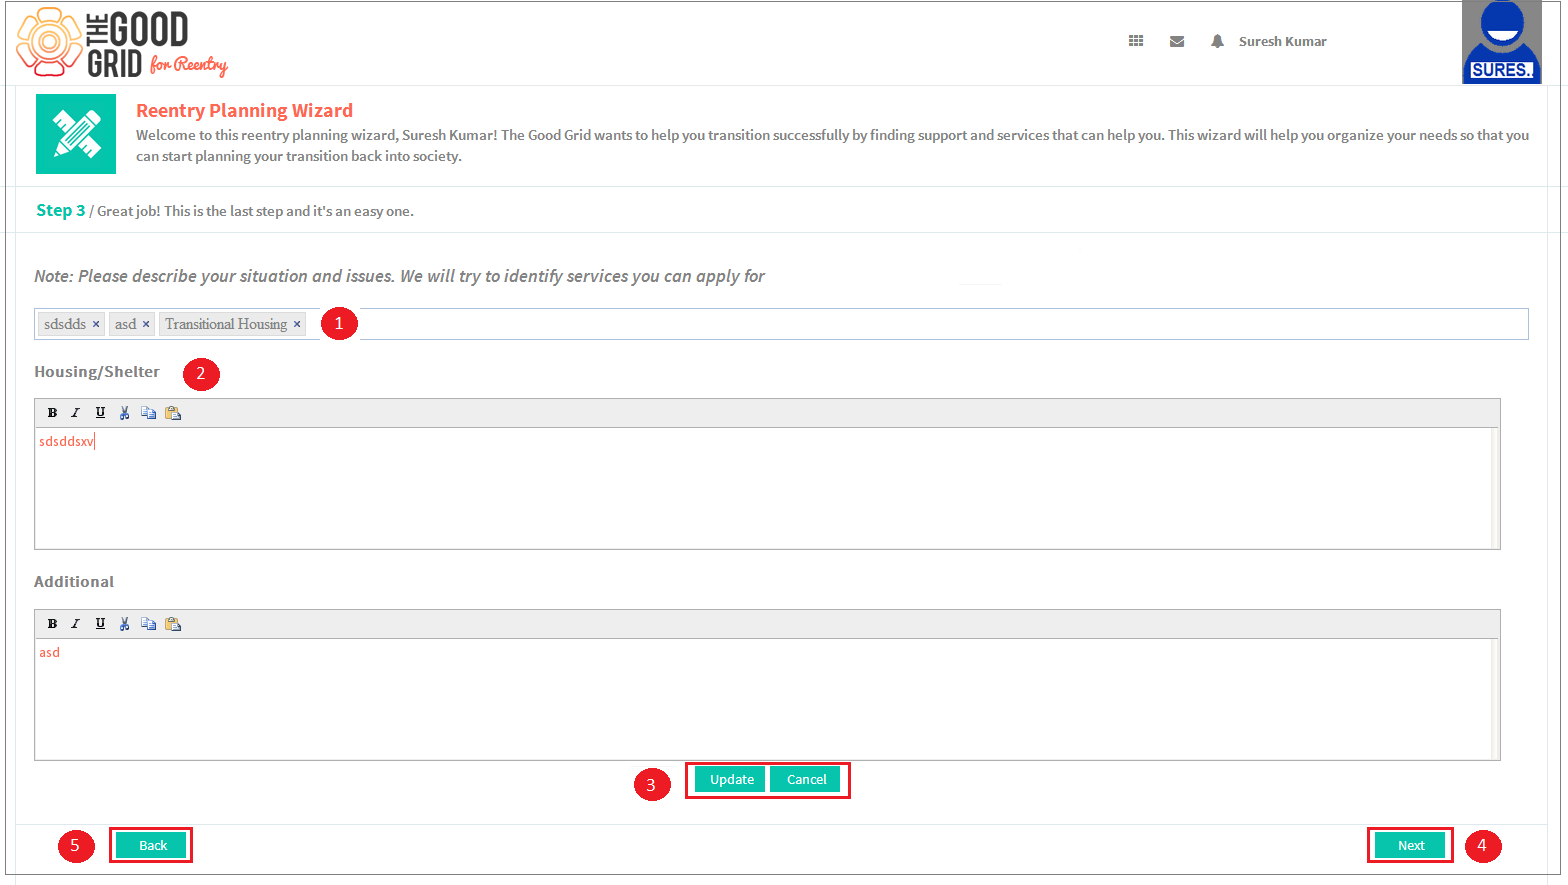This screenshot has height=885, width=1568.
Task: Go to Next wizard step
Action: 1410,845
